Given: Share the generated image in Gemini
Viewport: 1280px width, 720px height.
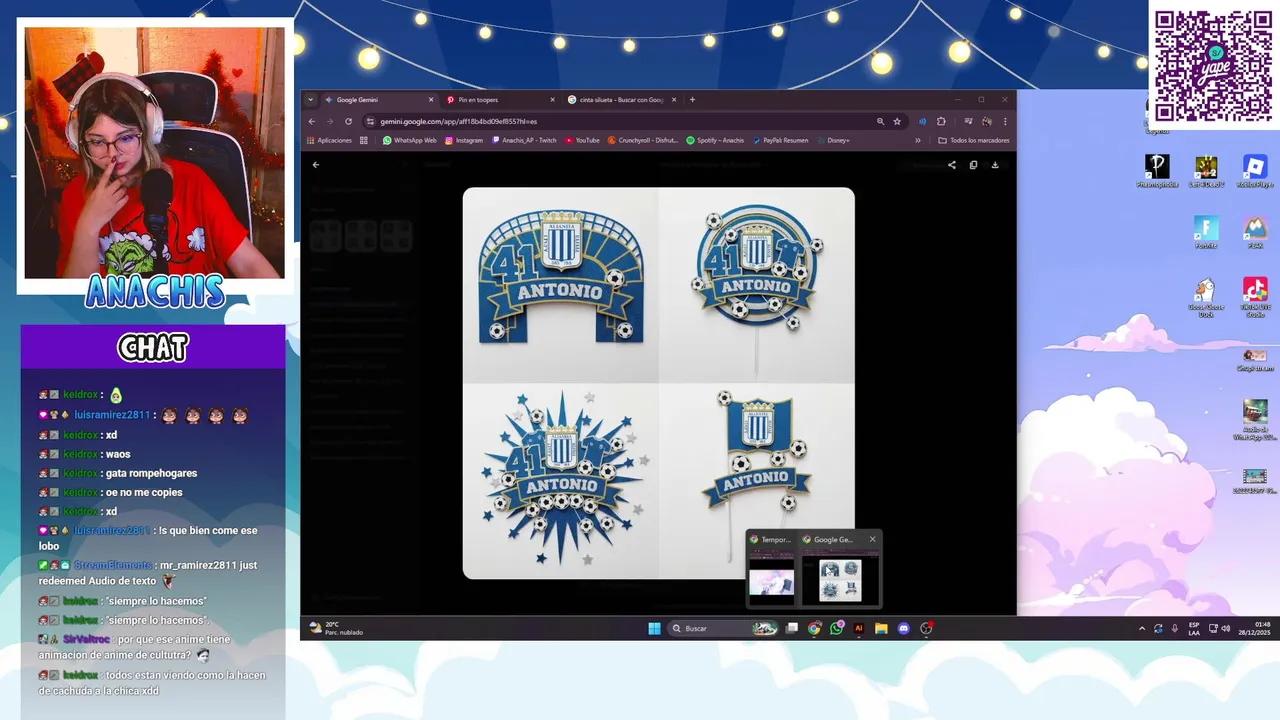Looking at the screenshot, I should tap(952, 165).
